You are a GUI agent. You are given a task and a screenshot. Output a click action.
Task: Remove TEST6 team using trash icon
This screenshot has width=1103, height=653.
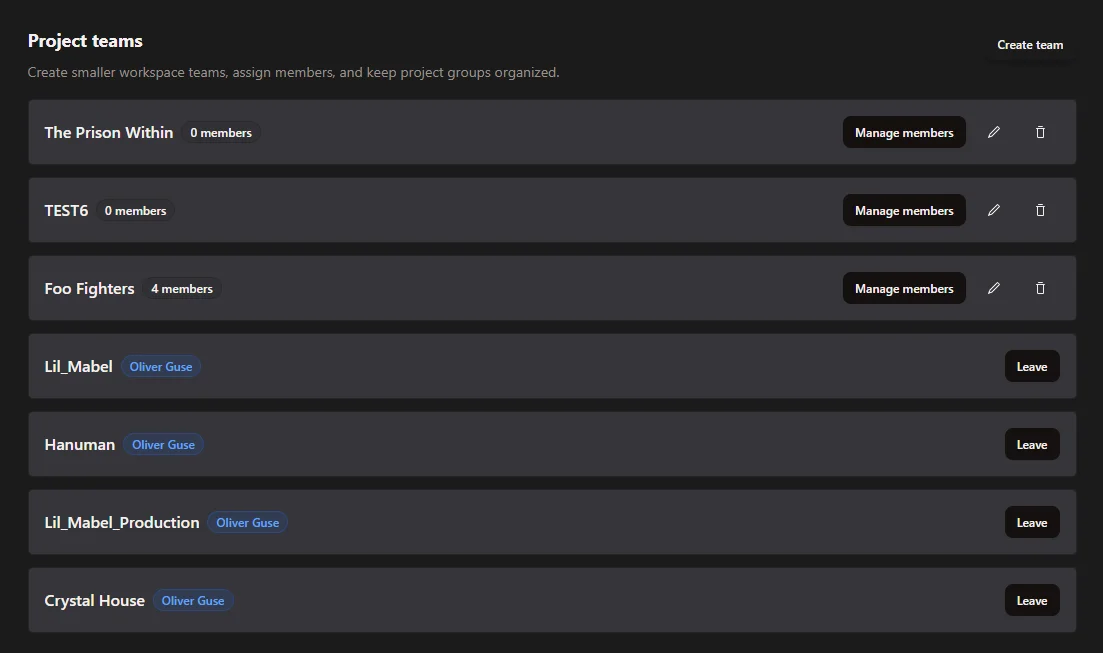click(1040, 210)
